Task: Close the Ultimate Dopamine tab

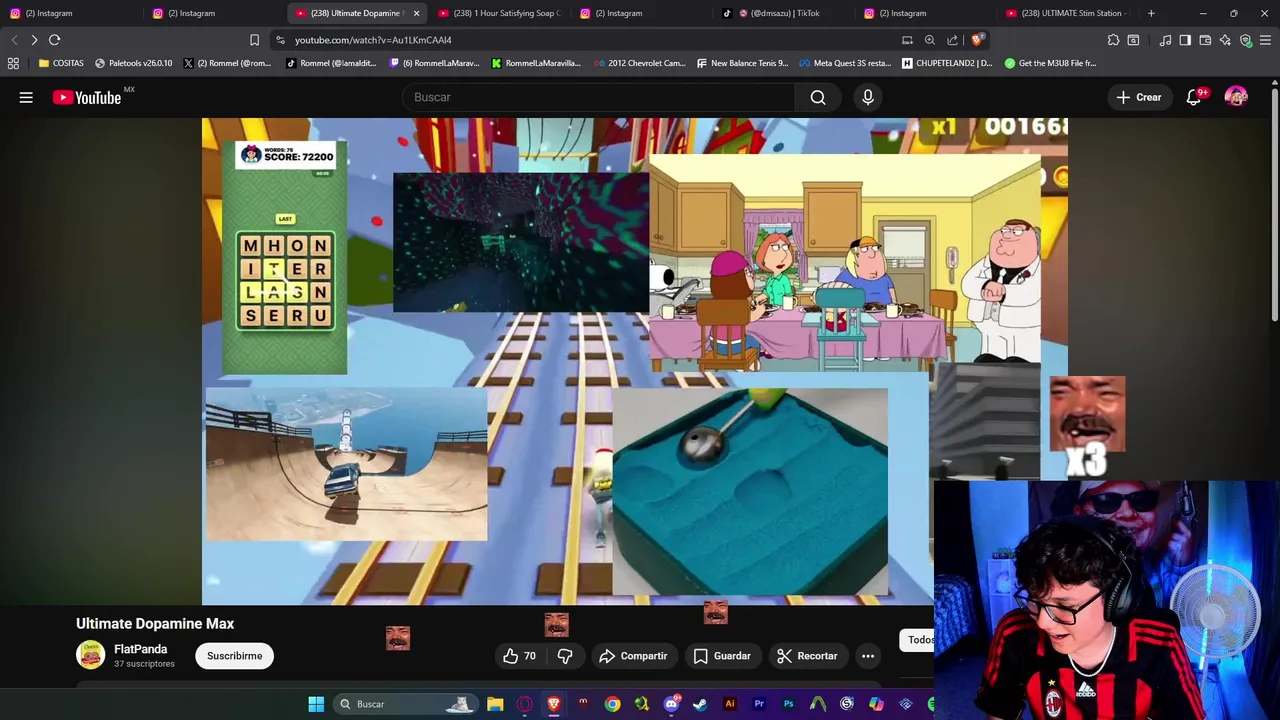Action: pyautogui.click(x=416, y=13)
